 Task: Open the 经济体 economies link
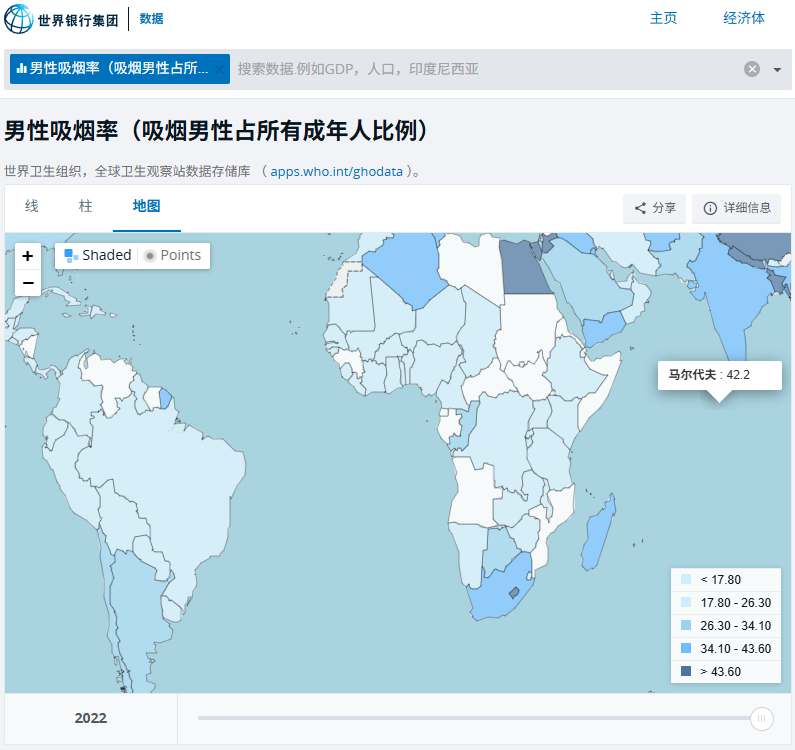[744, 18]
